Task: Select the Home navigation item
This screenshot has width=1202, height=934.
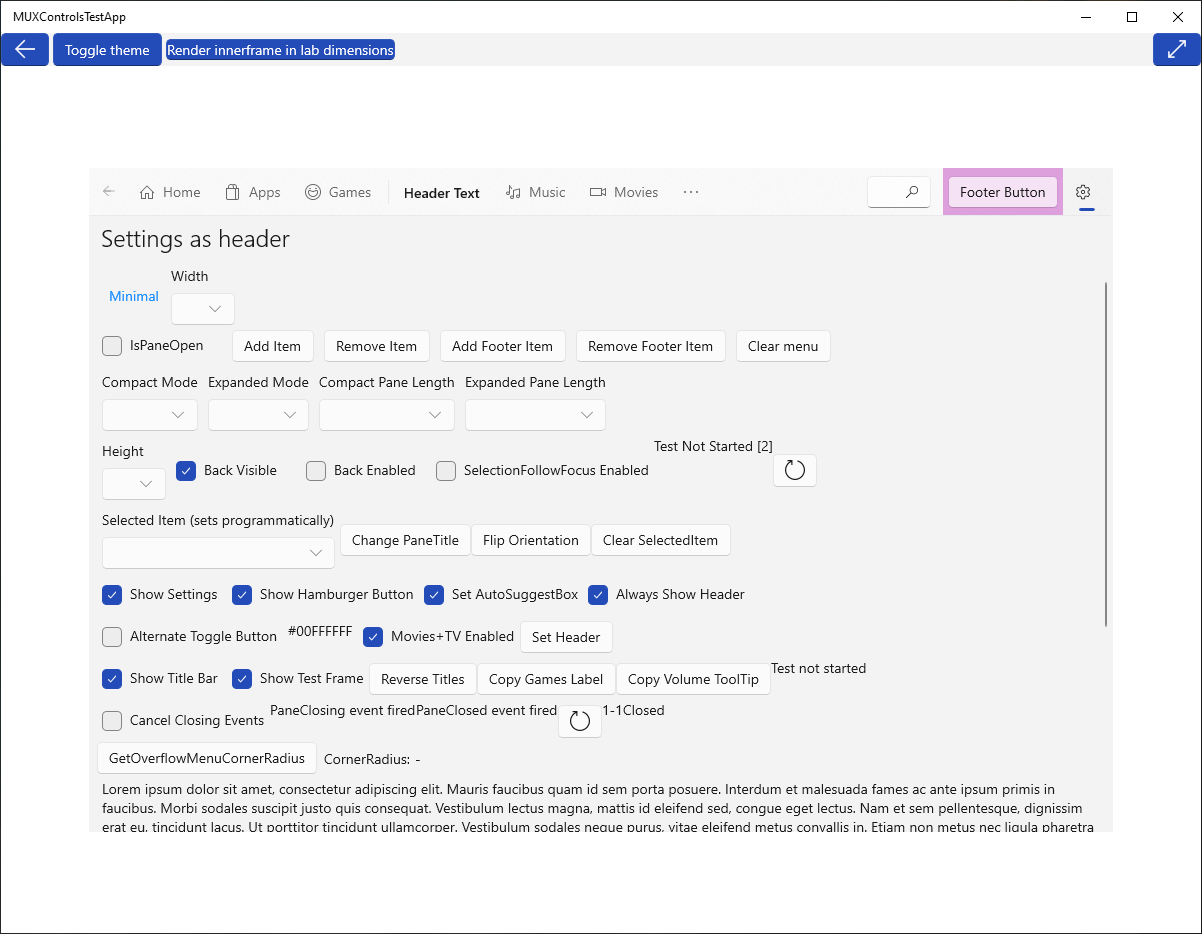Action: pyautogui.click(x=169, y=192)
